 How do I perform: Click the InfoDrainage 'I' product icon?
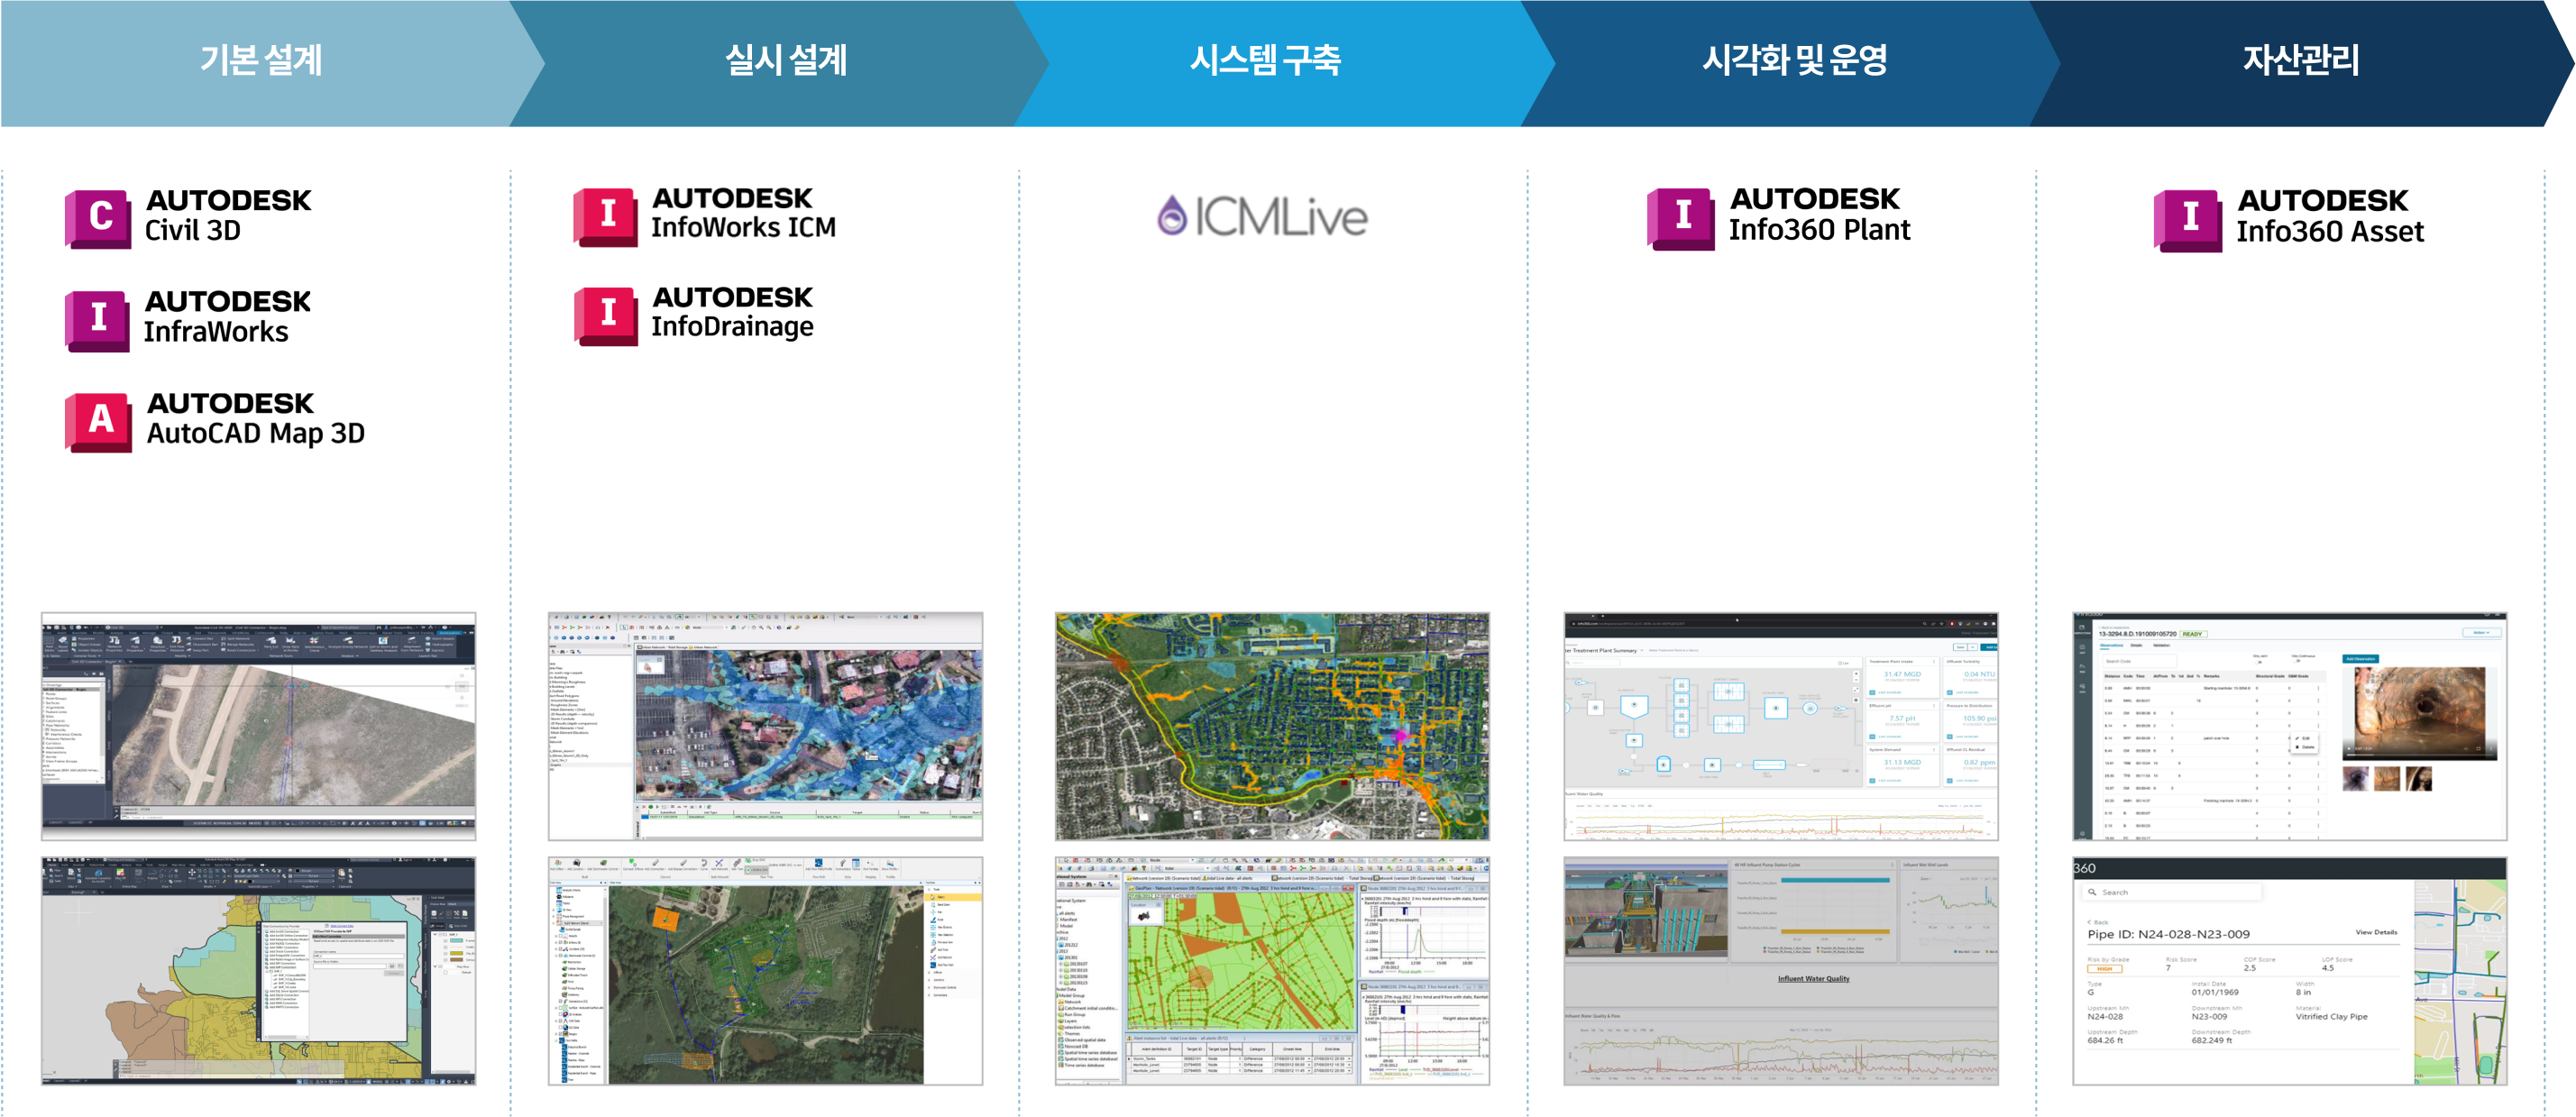point(605,316)
